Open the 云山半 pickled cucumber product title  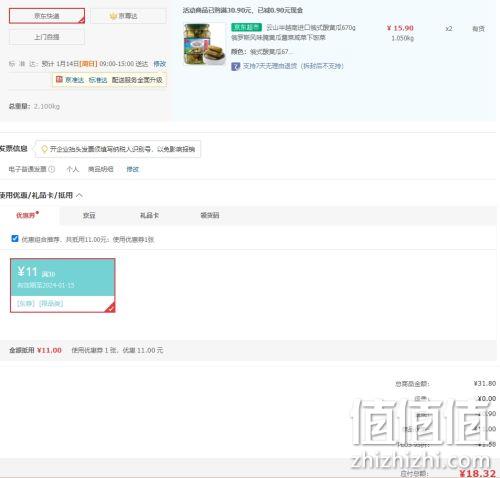(311, 28)
